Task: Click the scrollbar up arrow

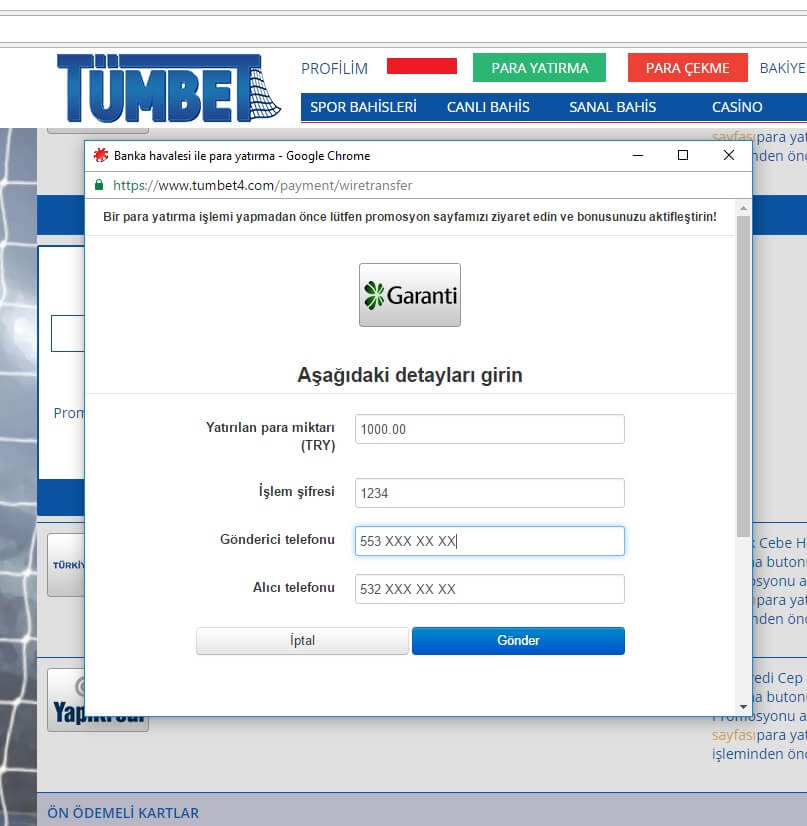Action: click(x=741, y=207)
